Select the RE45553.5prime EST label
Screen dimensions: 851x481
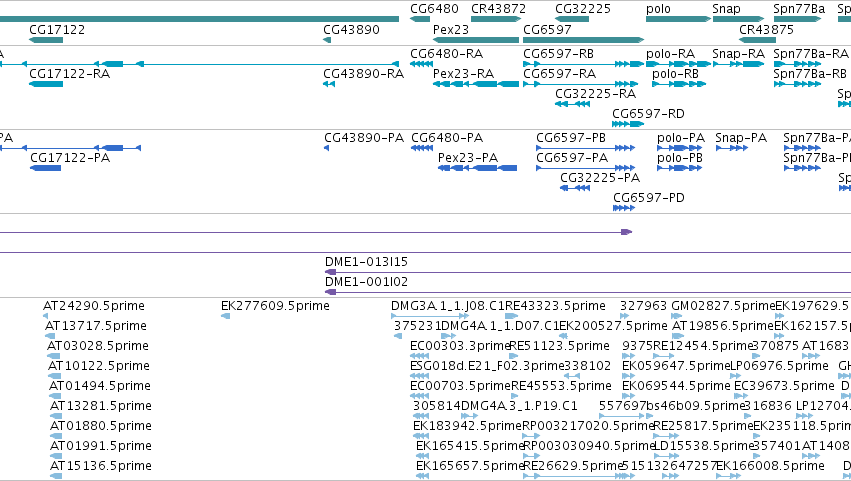(x=561, y=386)
